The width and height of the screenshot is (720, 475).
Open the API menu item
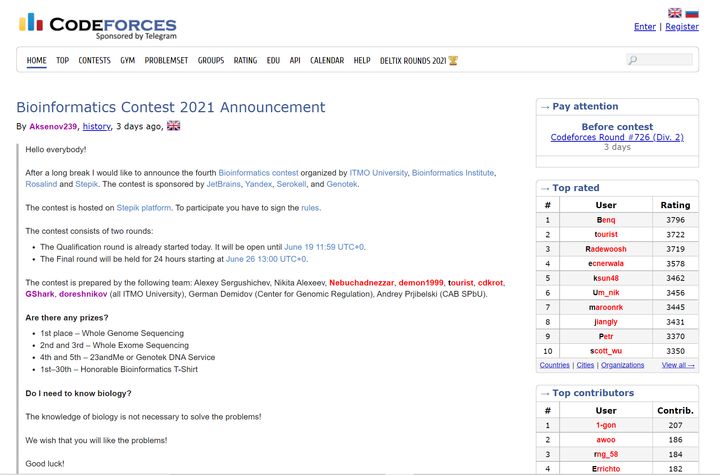click(x=295, y=60)
